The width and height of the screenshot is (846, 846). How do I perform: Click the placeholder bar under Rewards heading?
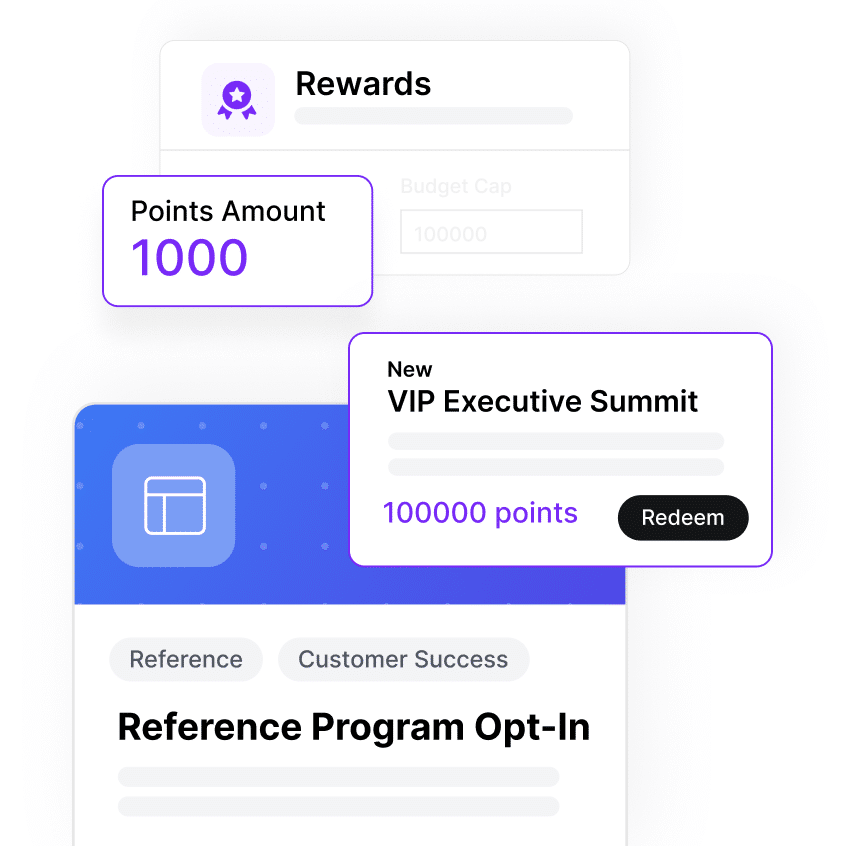[x=433, y=116]
